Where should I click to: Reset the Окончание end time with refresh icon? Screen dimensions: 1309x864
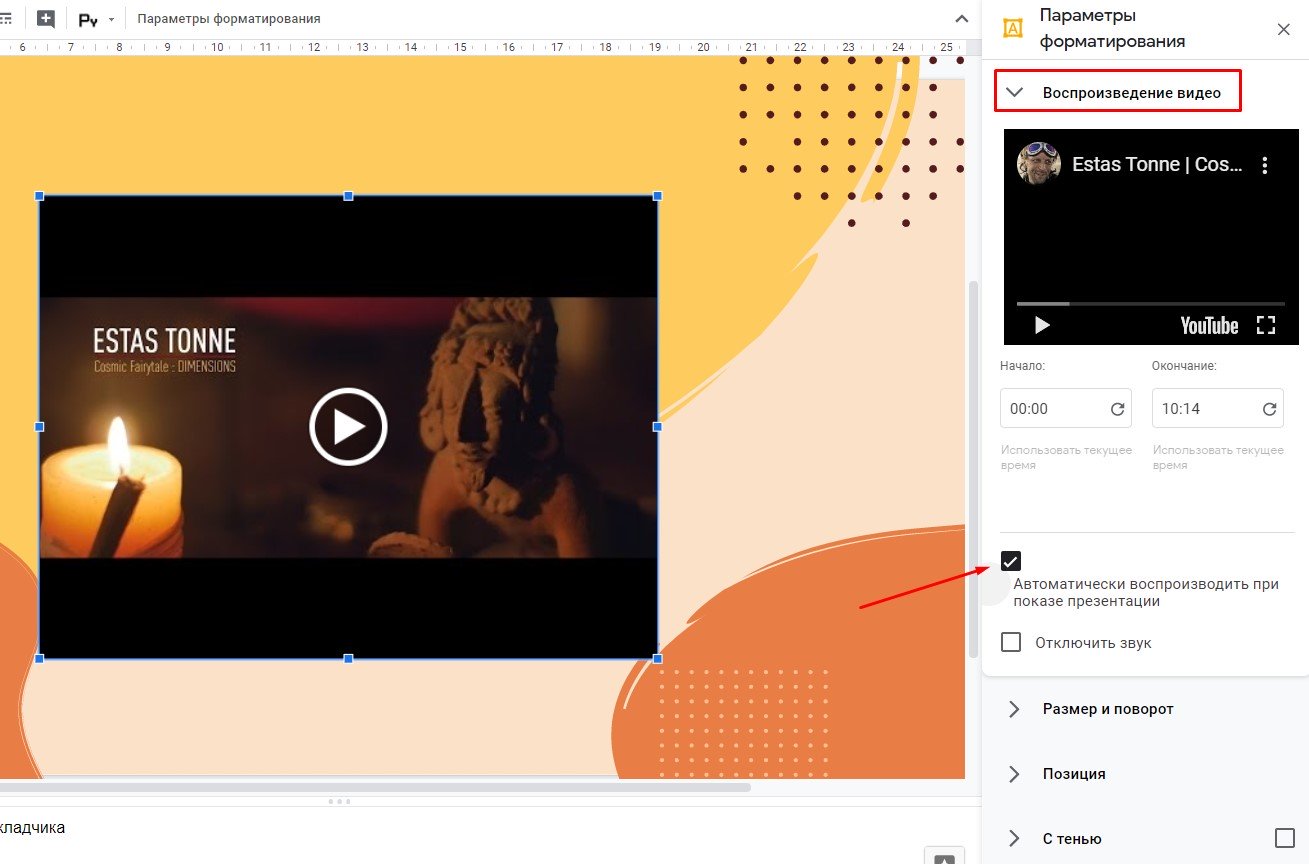point(1269,409)
